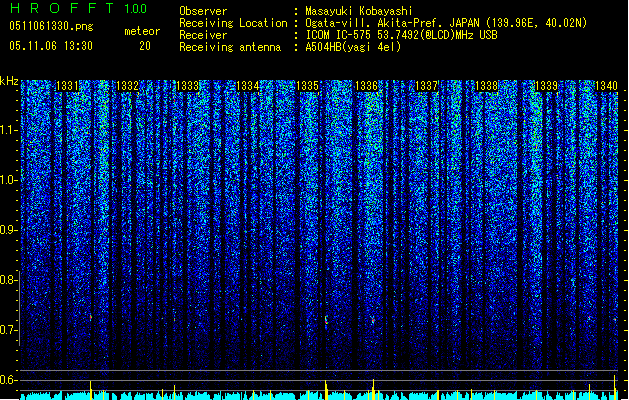629x400 pixels.
Task: Click the 1340 time marker
Action: (x=606, y=86)
